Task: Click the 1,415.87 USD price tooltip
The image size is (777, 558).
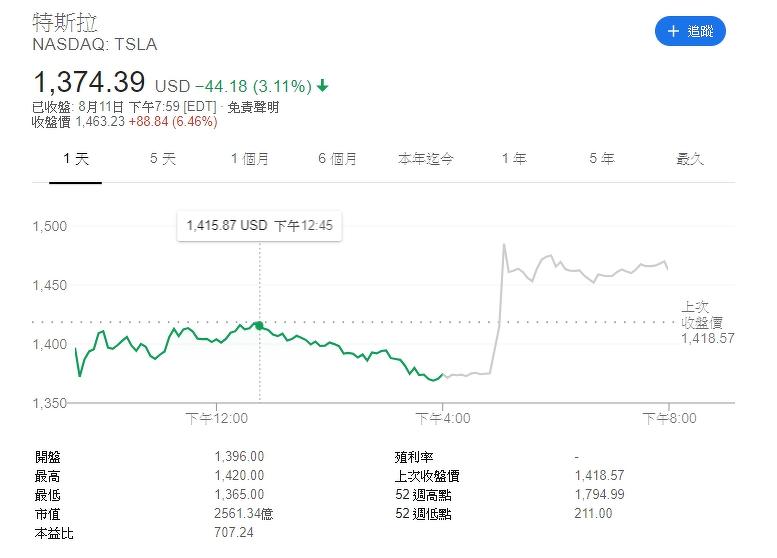Action: (x=259, y=226)
